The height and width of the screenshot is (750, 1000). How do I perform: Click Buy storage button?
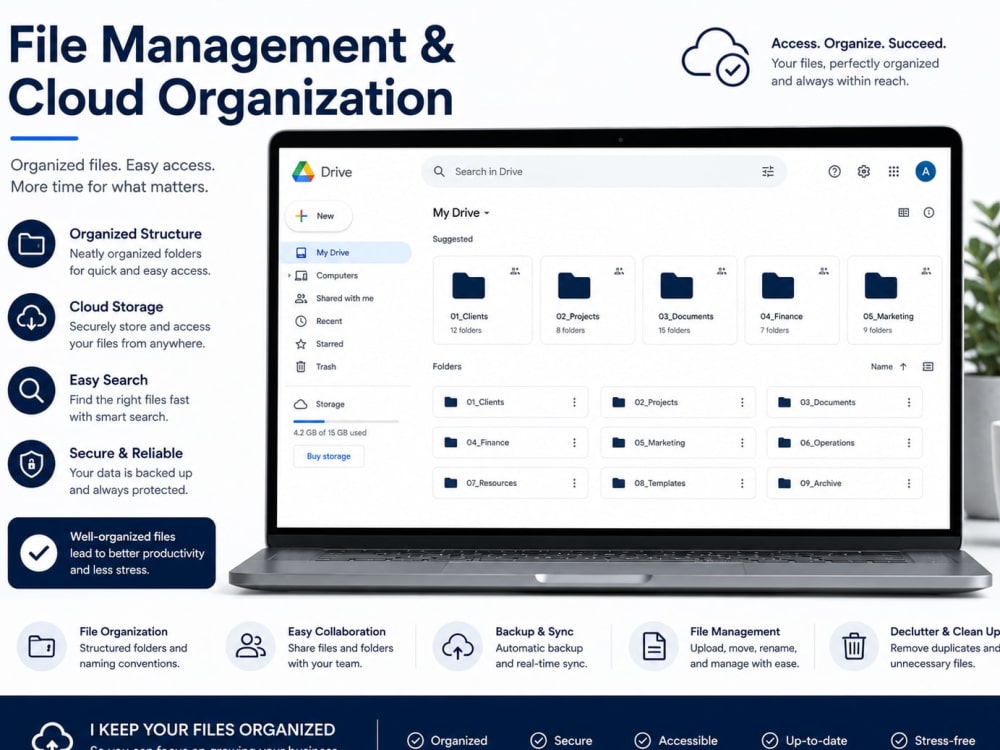[328, 457]
